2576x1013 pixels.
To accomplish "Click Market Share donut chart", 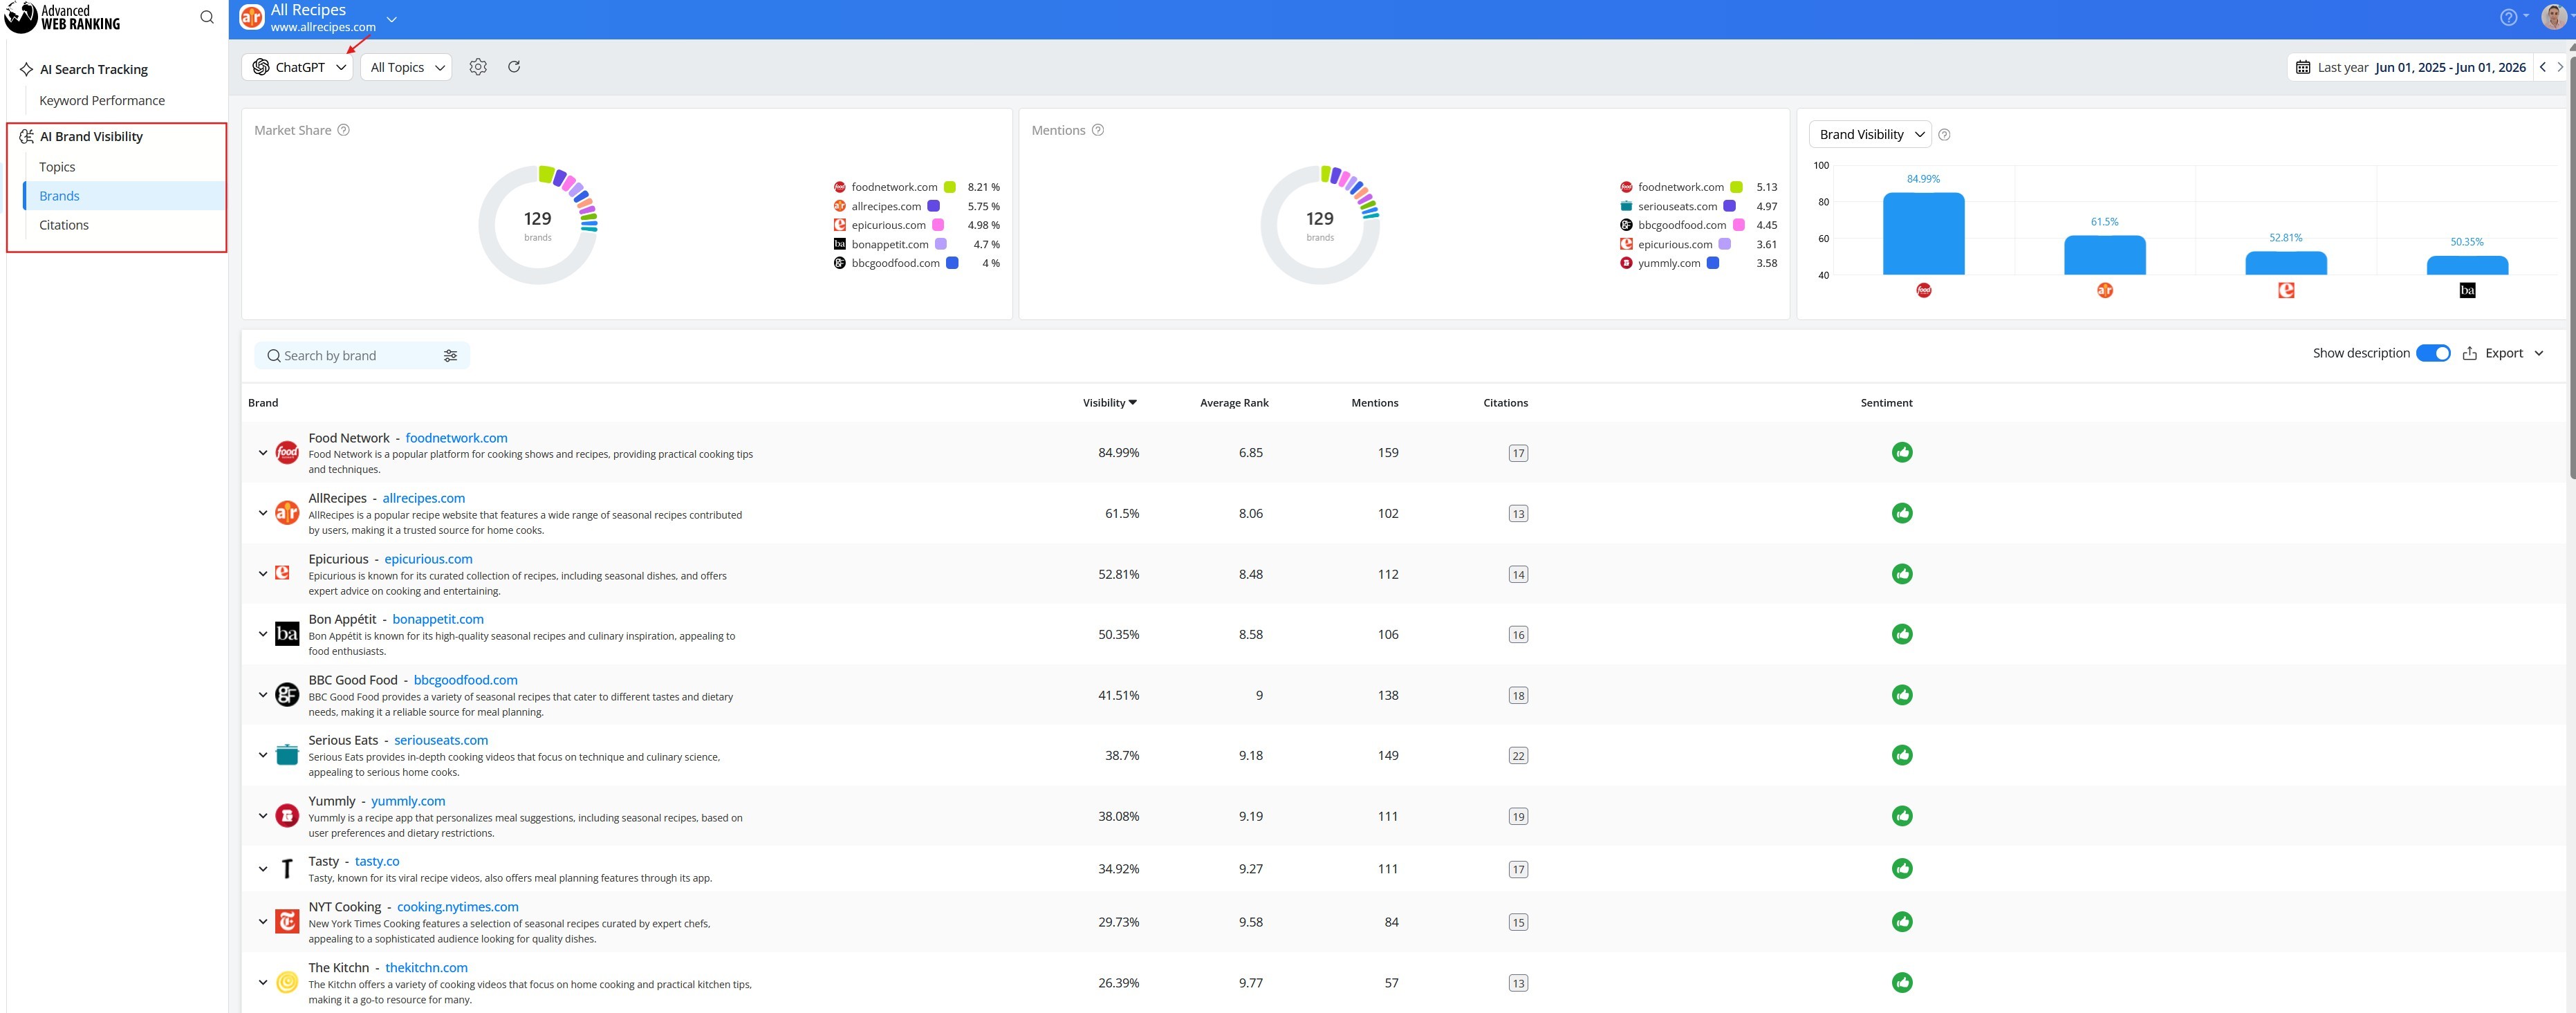I will [x=538, y=225].
